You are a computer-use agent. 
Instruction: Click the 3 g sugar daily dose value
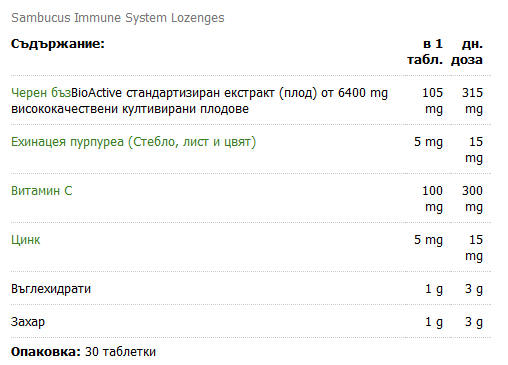tap(474, 322)
